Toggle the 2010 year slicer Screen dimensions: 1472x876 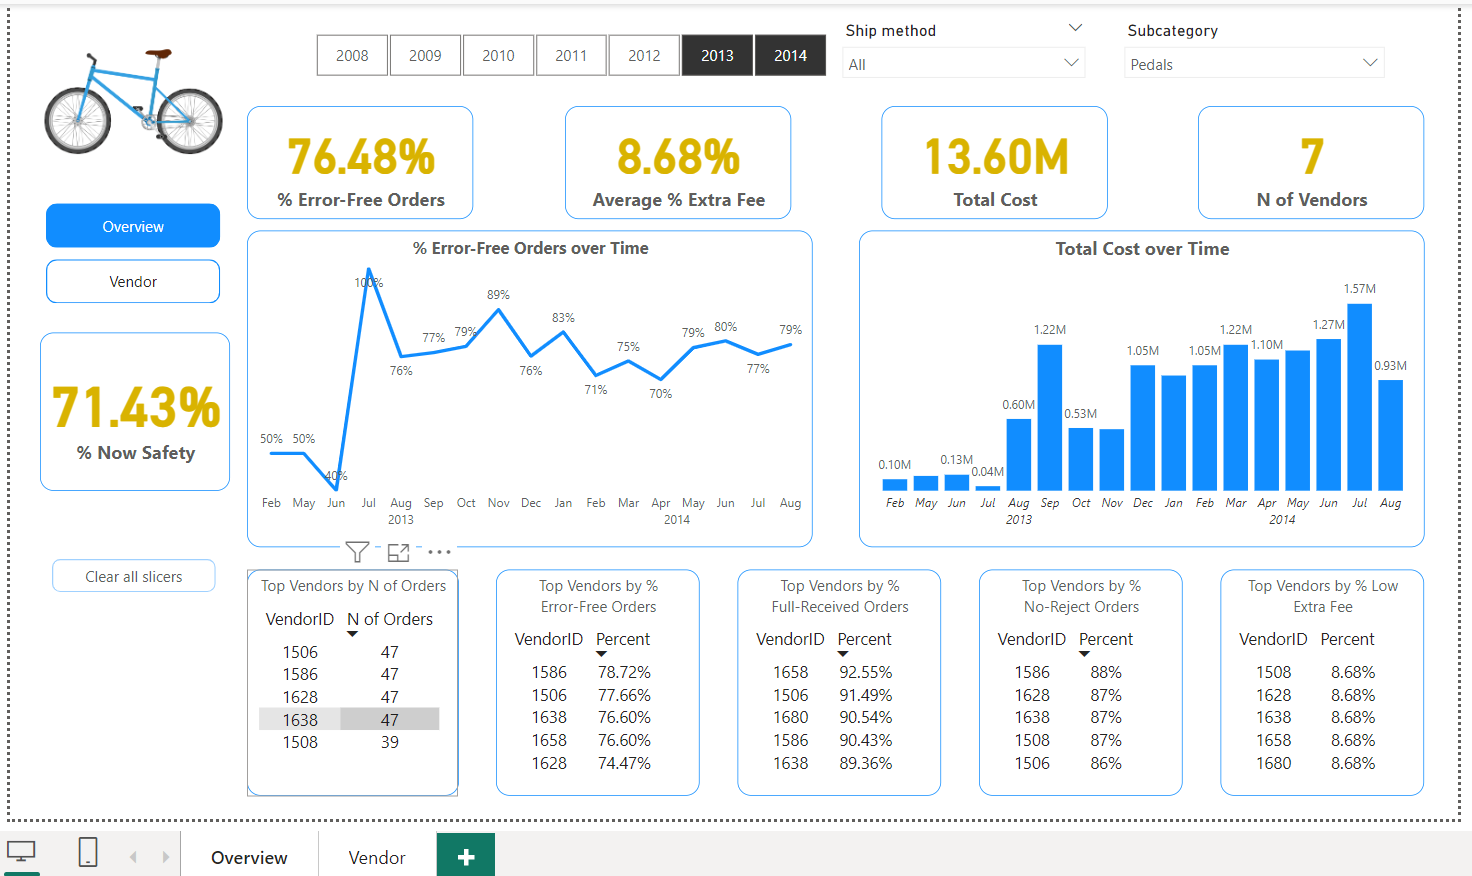[x=498, y=55]
